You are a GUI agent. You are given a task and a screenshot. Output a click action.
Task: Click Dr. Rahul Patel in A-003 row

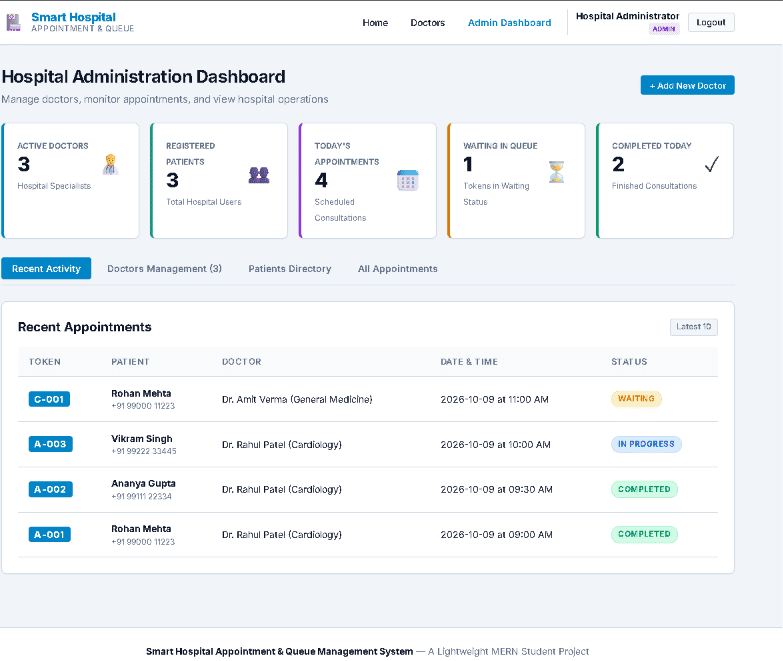pos(282,444)
